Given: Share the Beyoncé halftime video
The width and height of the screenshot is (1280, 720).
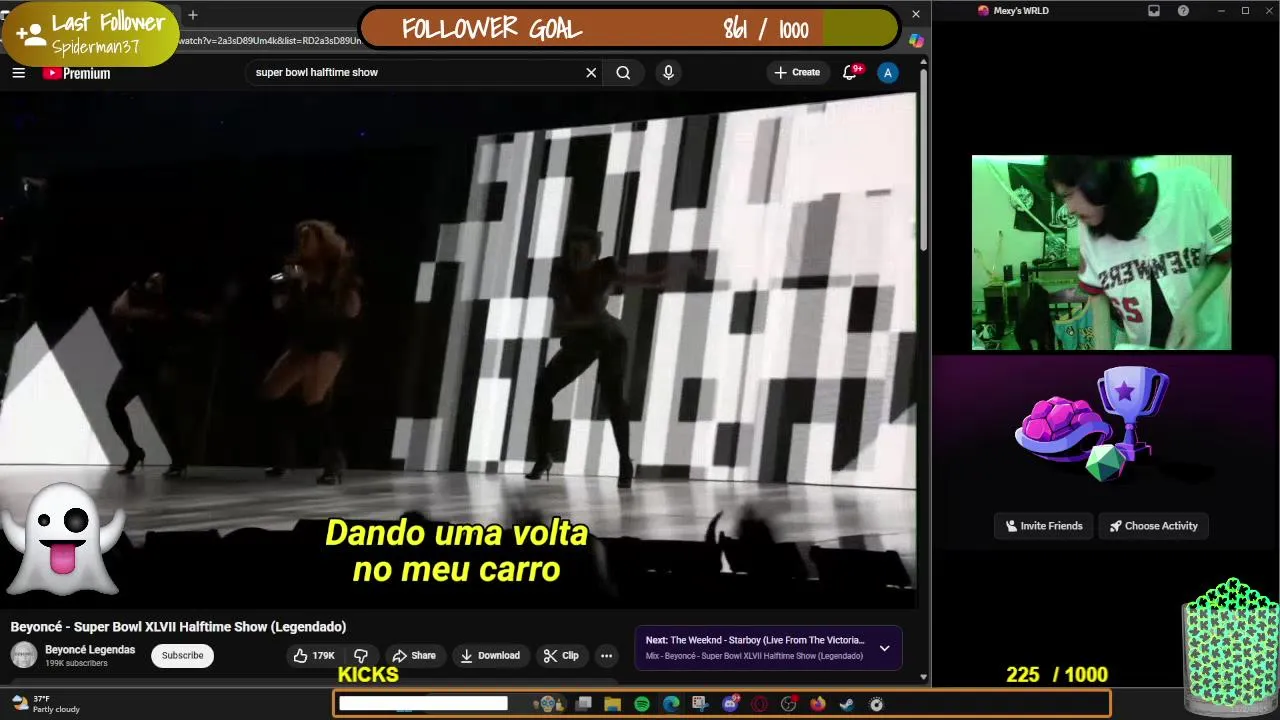Looking at the screenshot, I should coord(414,656).
